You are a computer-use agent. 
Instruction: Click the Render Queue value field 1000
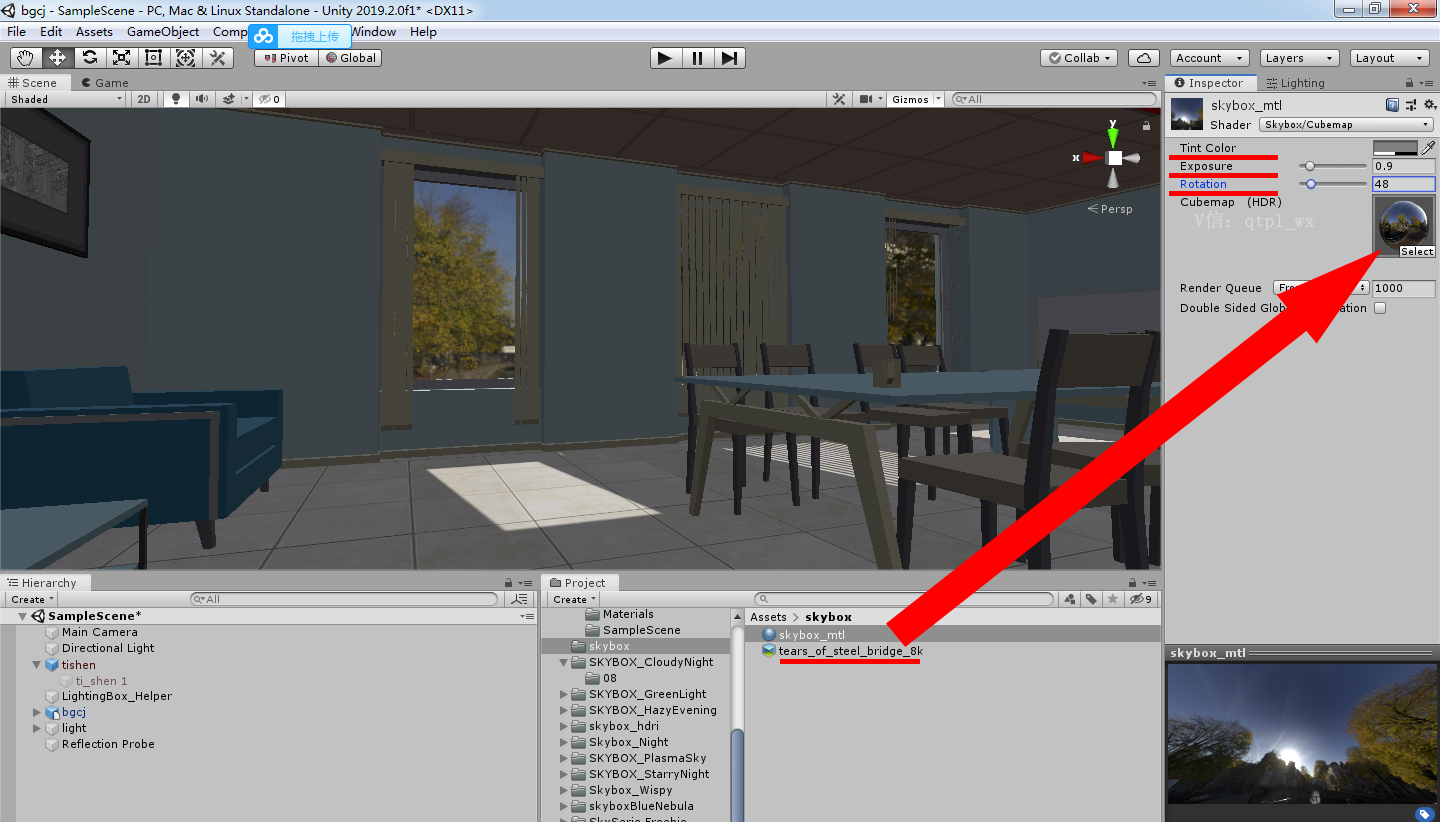pos(1404,288)
